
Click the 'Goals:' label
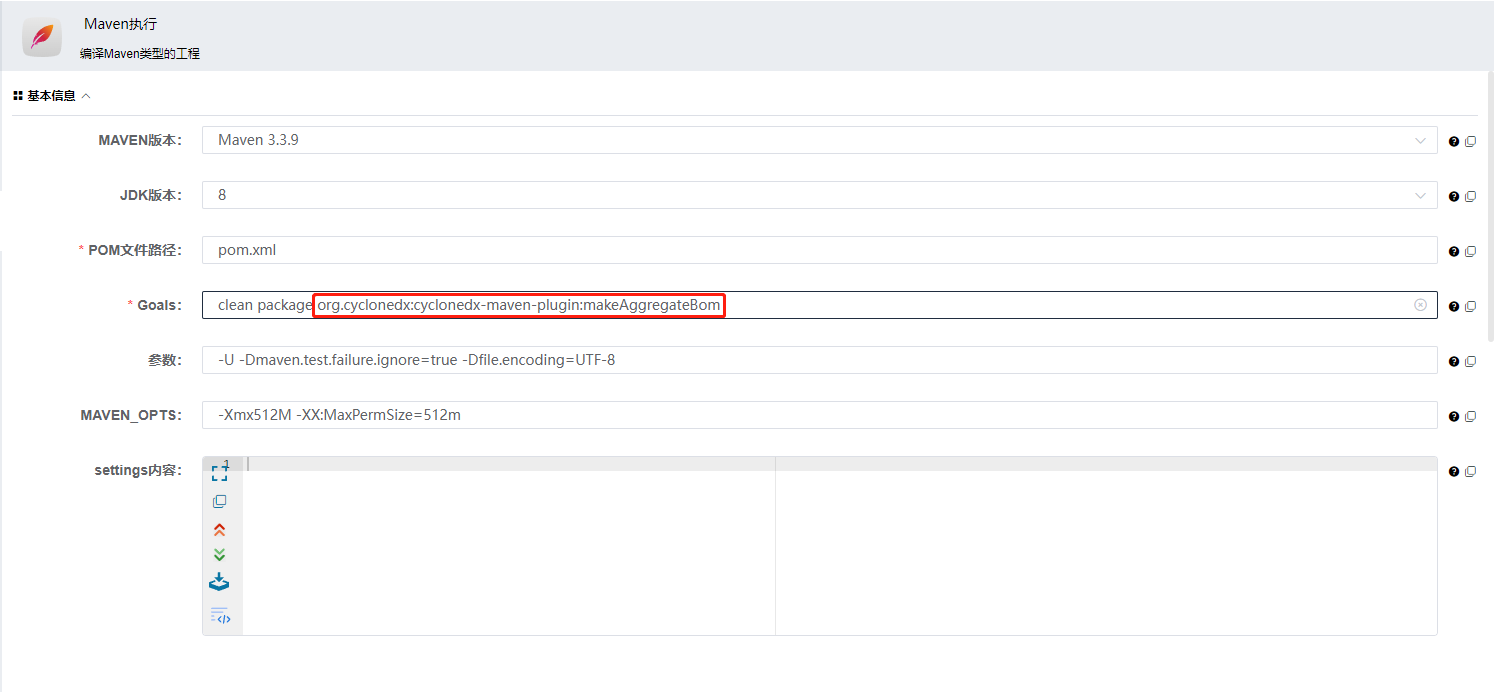click(x=160, y=305)
